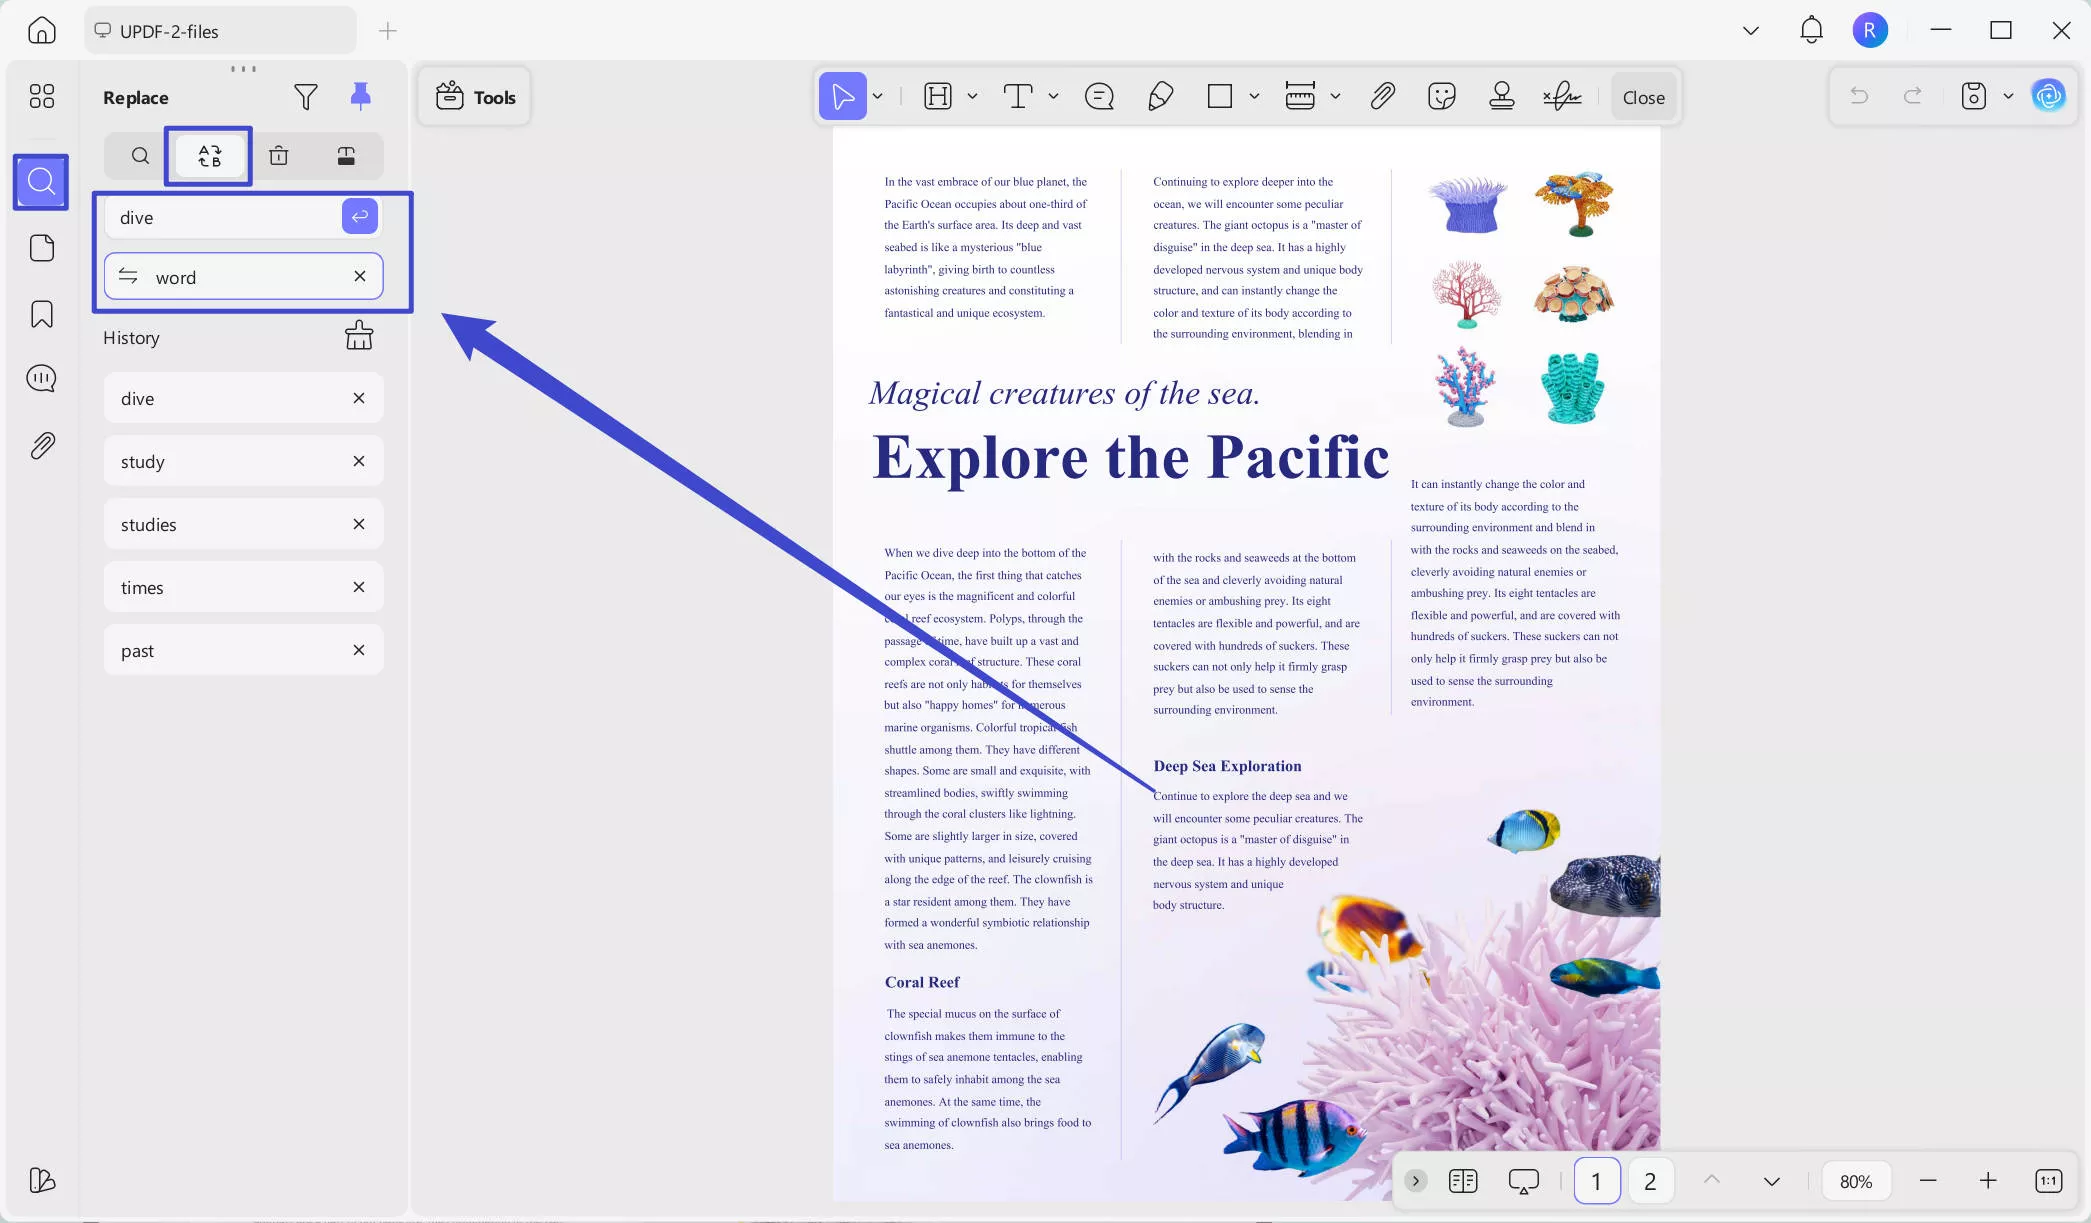Open the comments panel in left sidebar

point(42,379)
